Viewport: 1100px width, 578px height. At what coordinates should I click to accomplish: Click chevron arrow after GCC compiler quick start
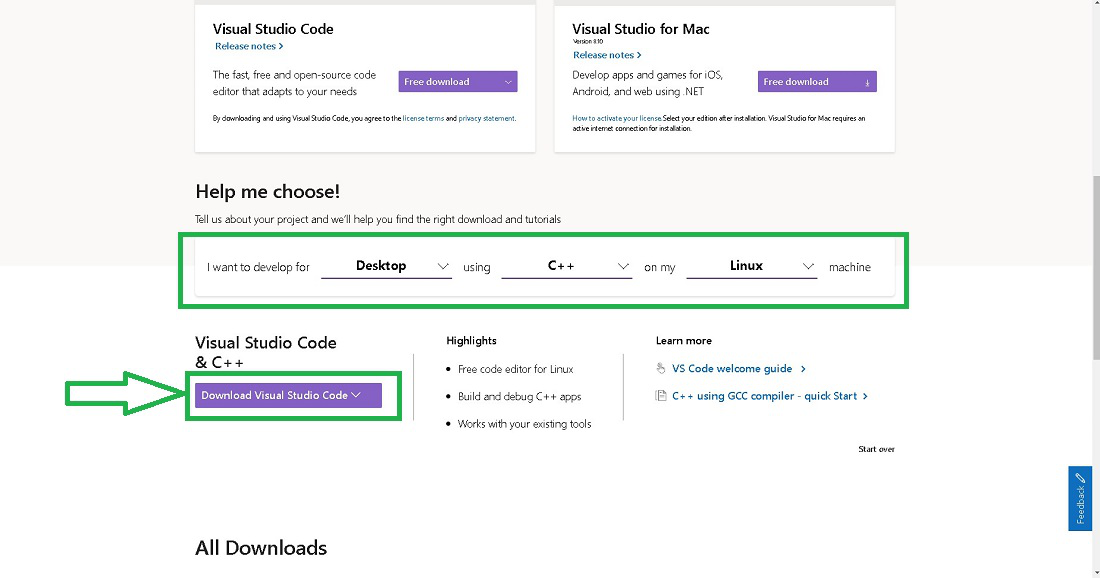[865, 396]
